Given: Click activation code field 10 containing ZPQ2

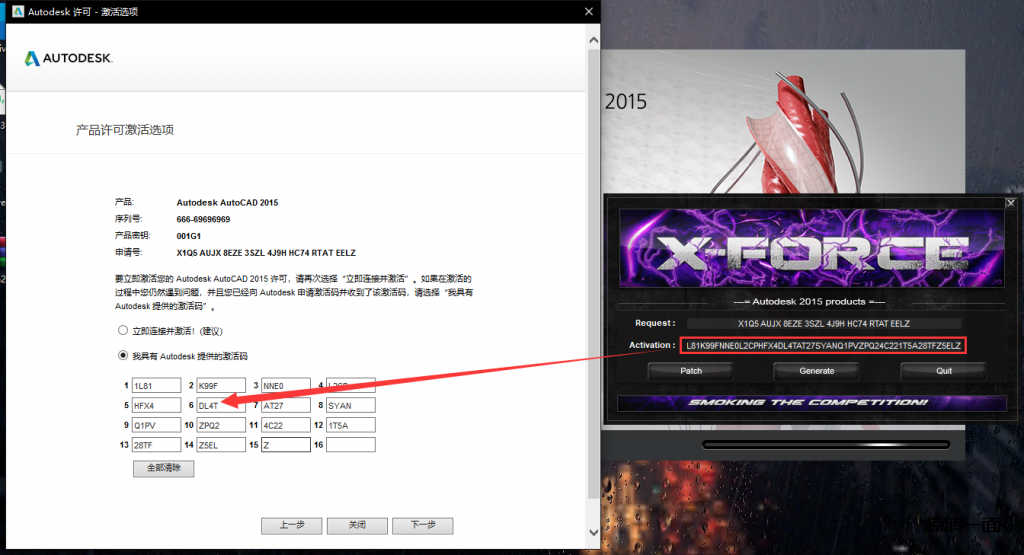Looking at the screenshot, I should (x=220, y=424).
